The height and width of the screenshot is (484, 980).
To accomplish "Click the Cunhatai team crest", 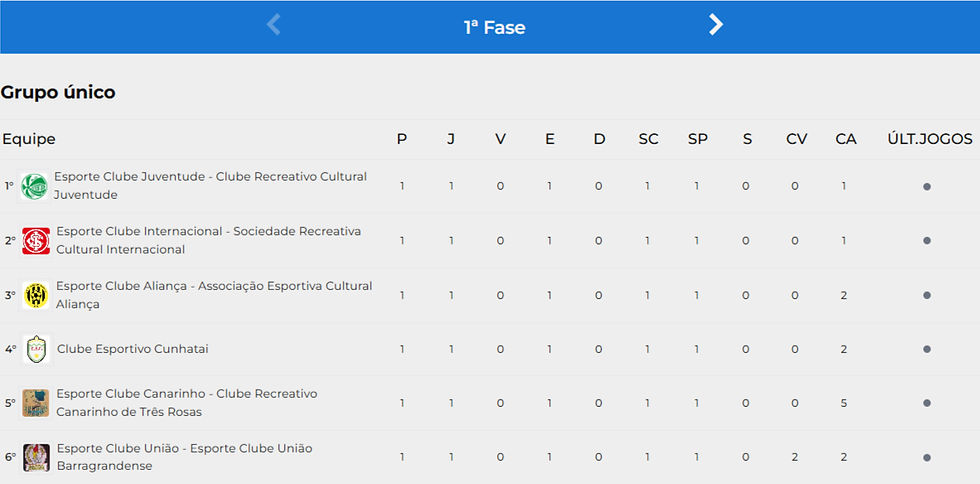I will 36,349.
